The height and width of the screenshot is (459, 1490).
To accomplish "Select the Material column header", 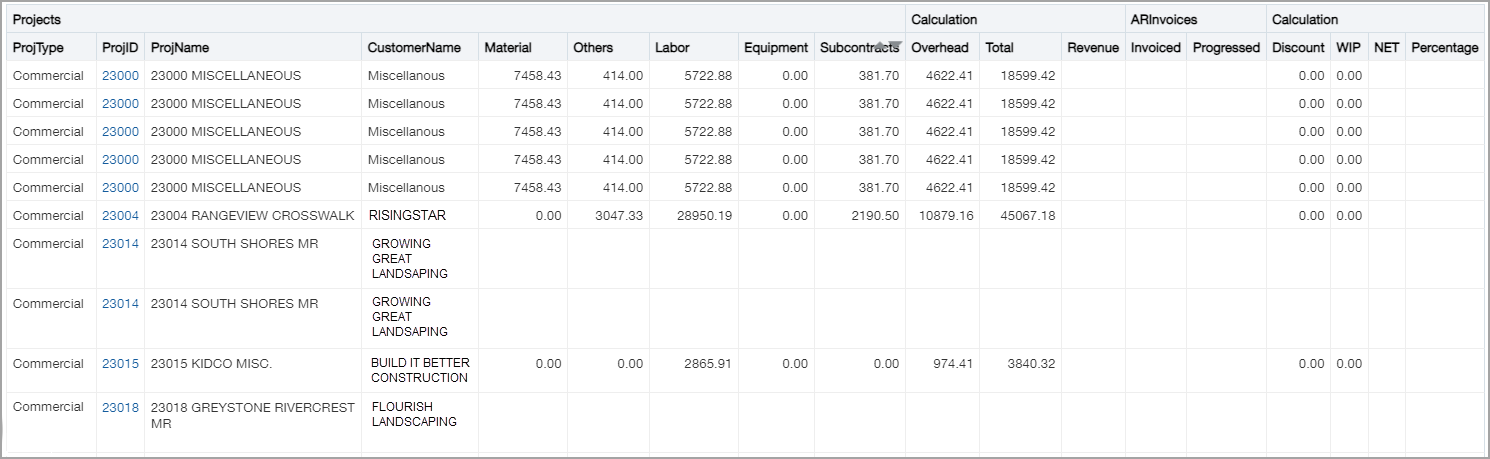I will click(508, 48).
